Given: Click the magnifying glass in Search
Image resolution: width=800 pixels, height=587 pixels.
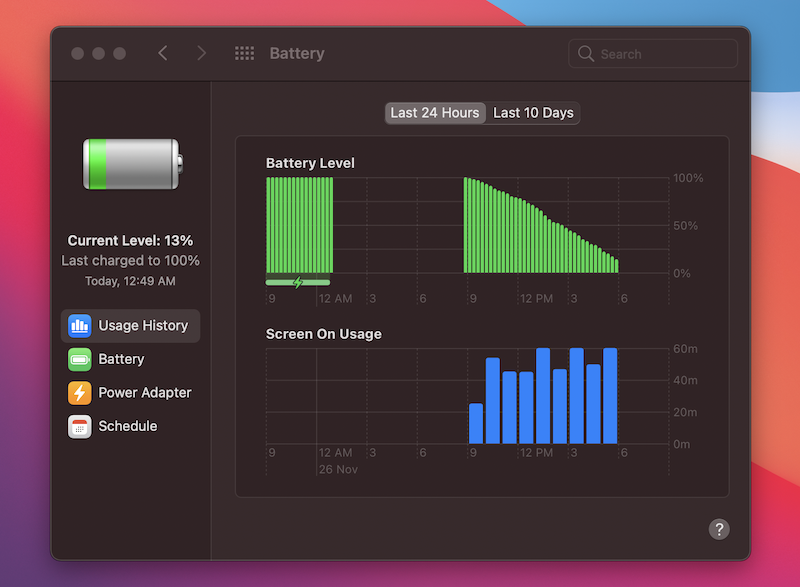Looking at the screenshot, I should [x=586, y=54].
